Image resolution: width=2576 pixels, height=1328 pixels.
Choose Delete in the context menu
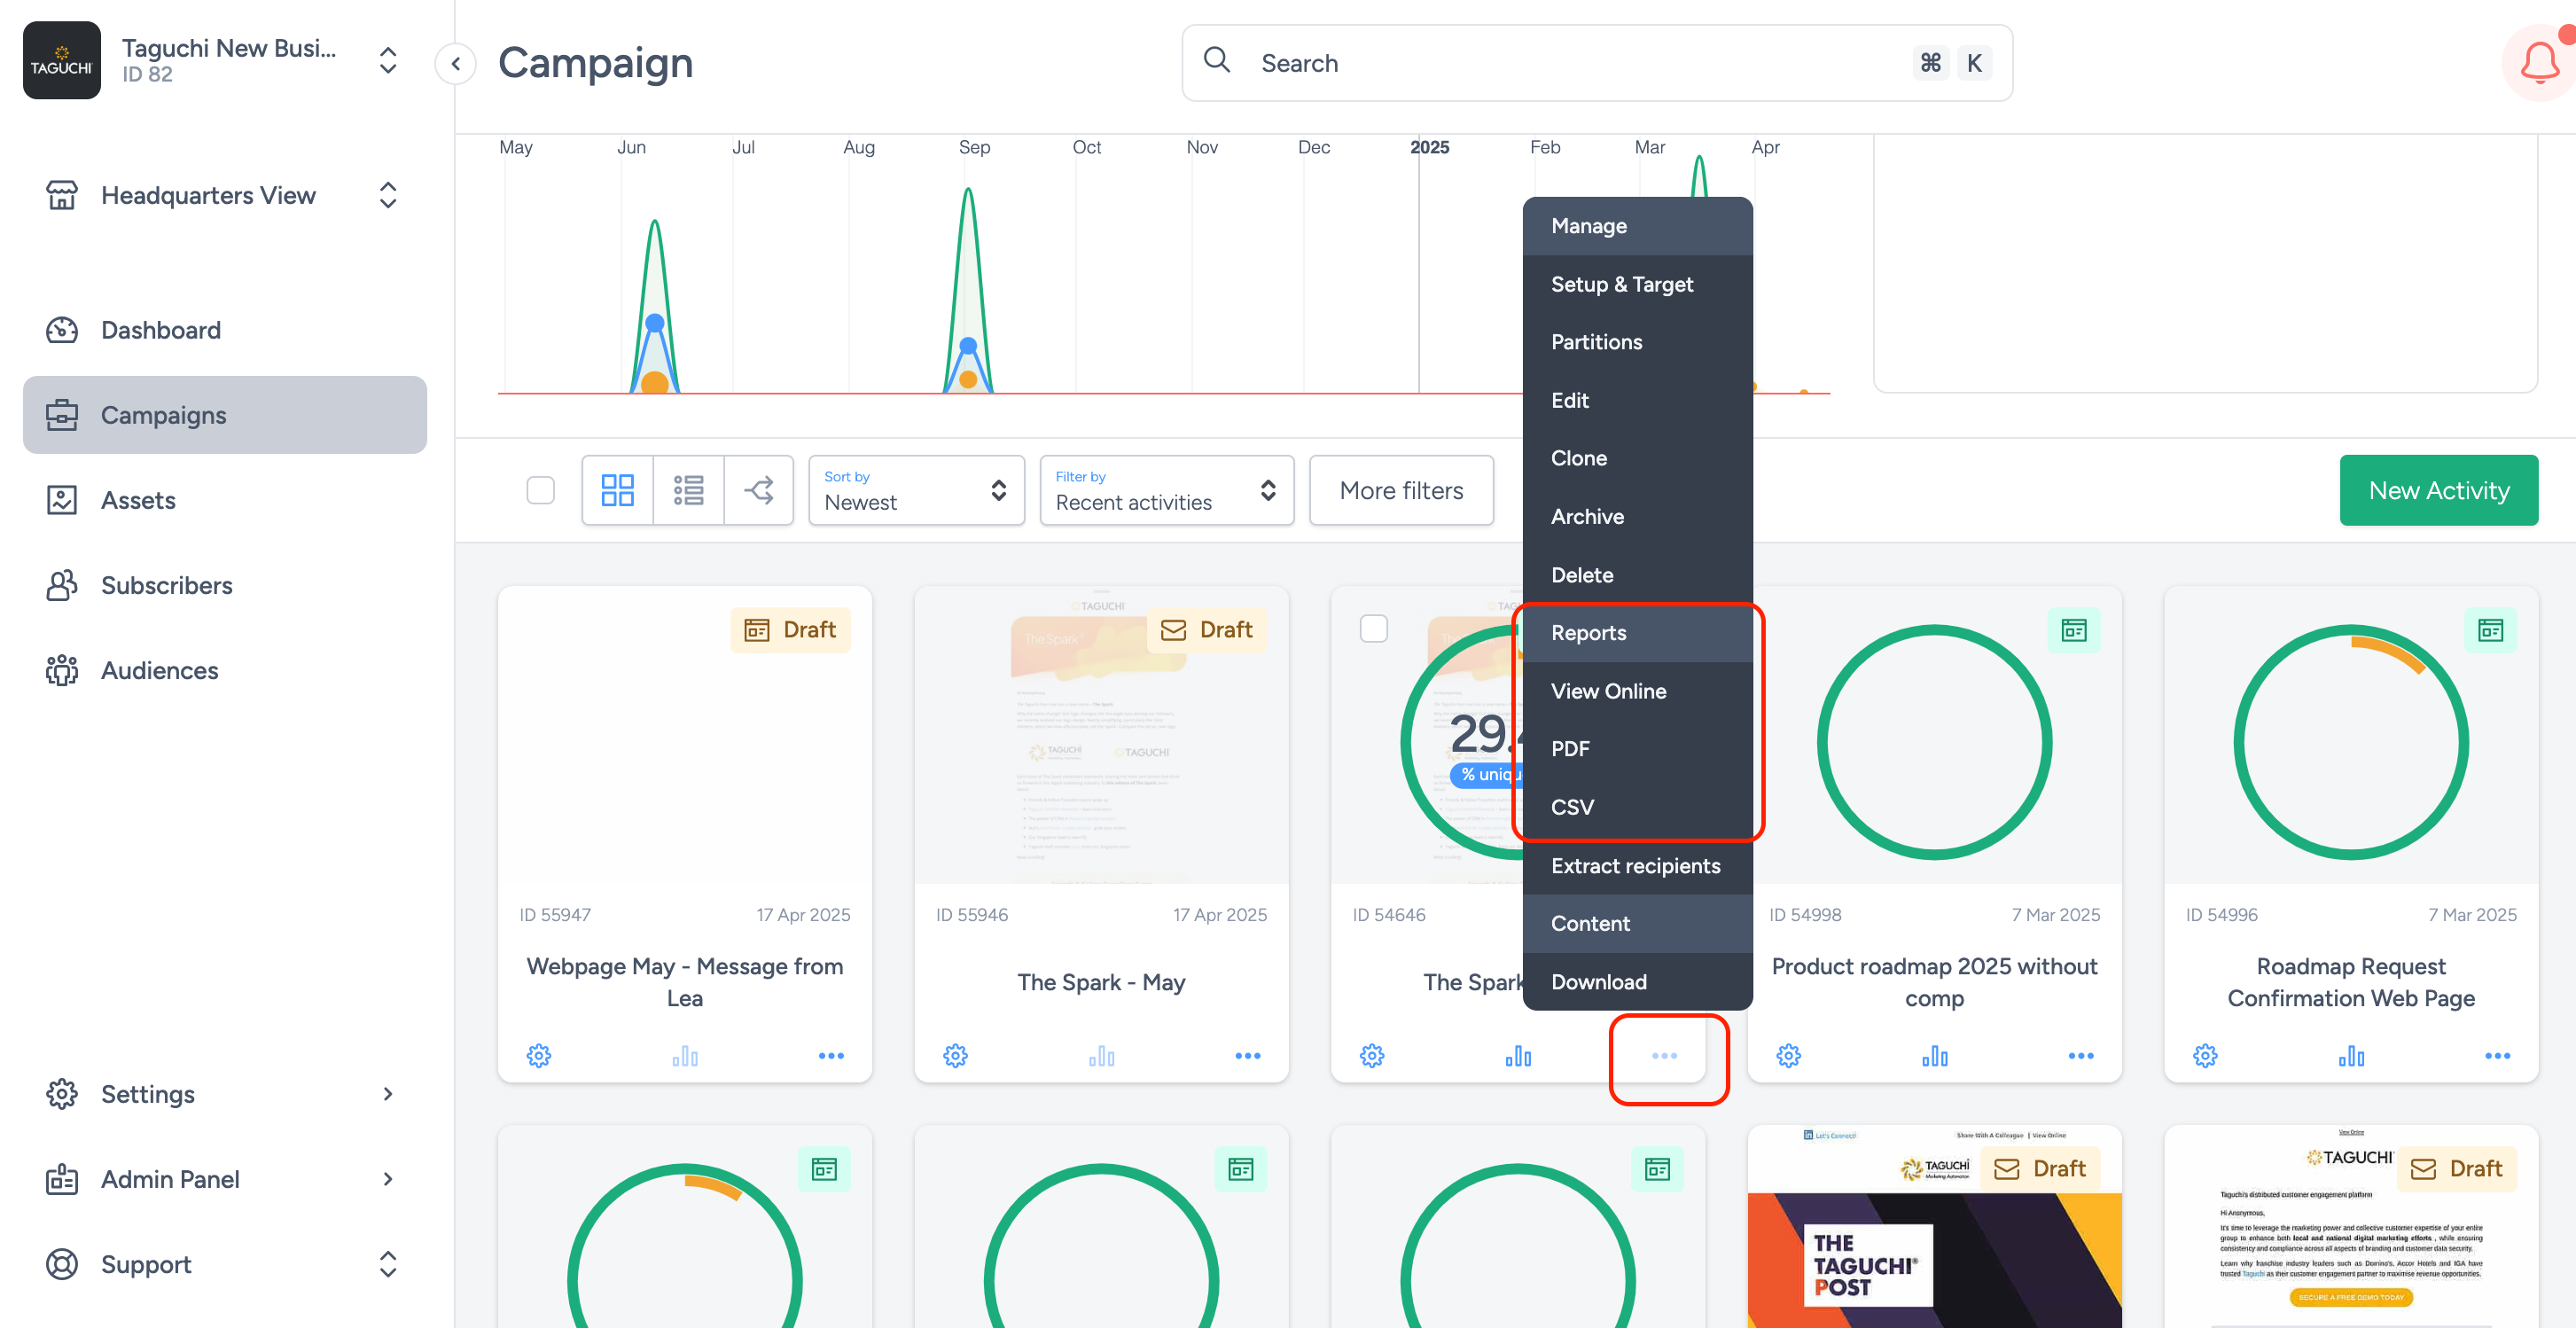[1637, 575]
